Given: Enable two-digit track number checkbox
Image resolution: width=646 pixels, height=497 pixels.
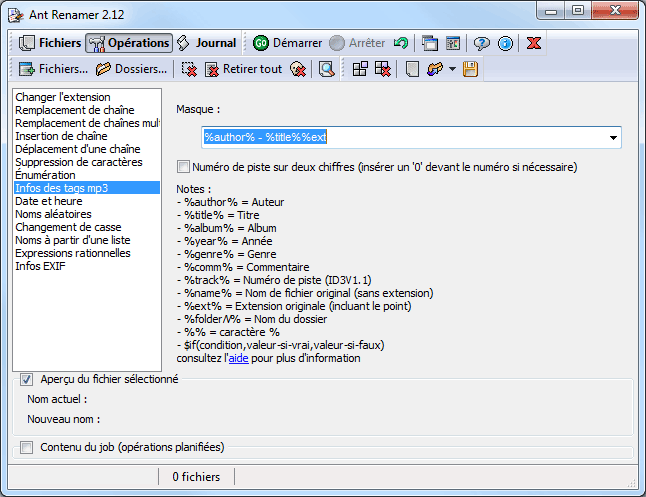Looking at the screenshot, I should point(183,167).
